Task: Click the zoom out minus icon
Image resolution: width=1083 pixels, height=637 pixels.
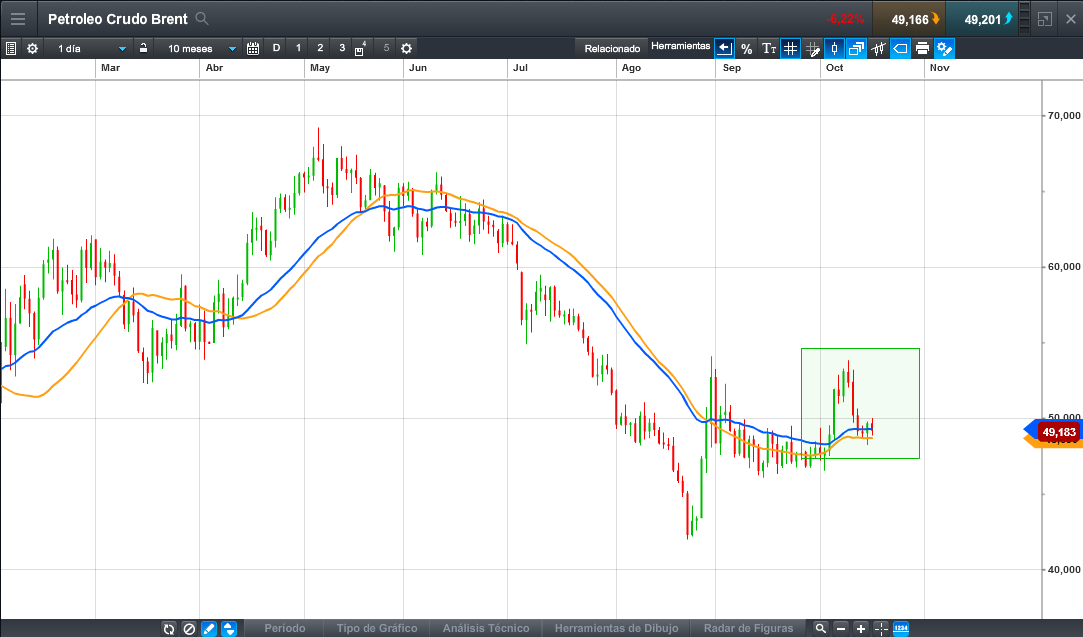Action: [x=841, y=629]
